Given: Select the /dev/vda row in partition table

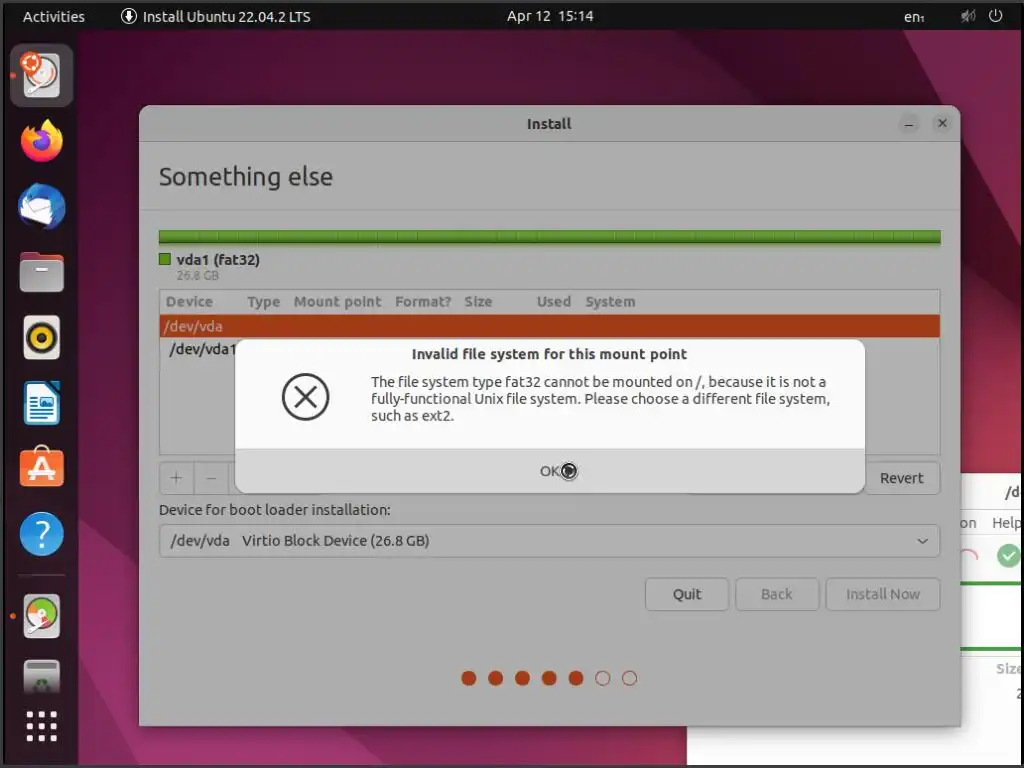Looking at the screenshot, I should pyautogui.click(x=549, y=326).
